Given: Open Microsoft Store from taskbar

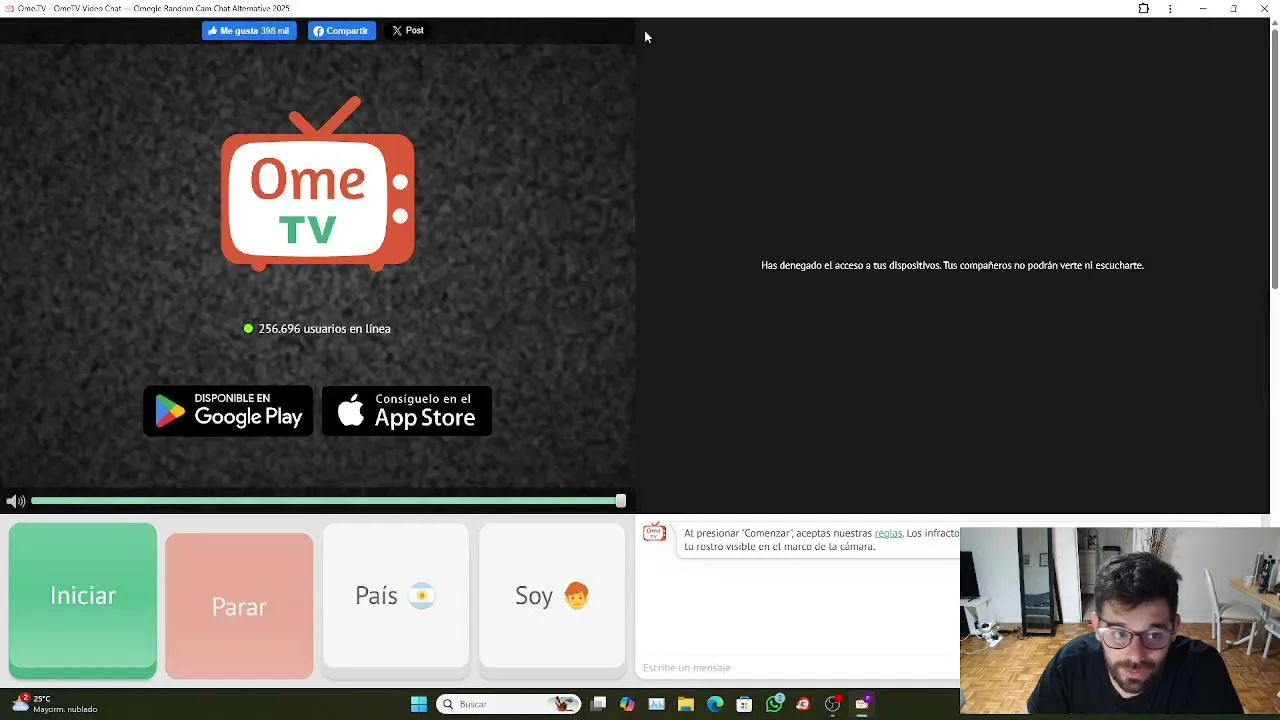Looking at the screenshot, I should [x=744, y=704].
